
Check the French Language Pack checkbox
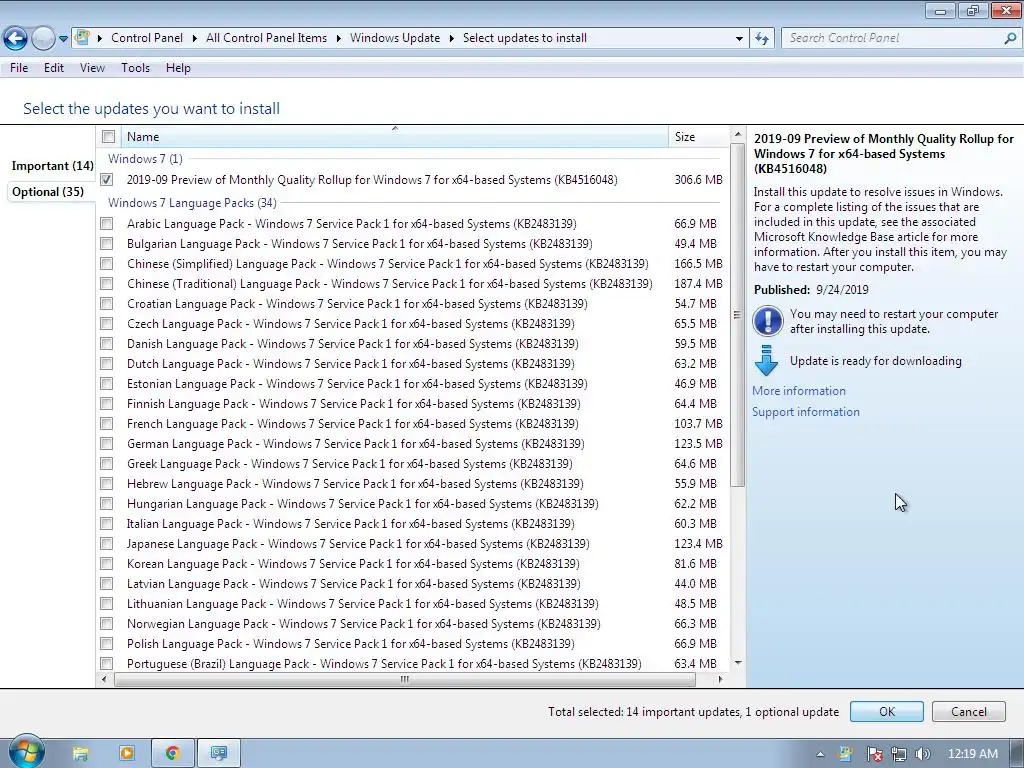[x=106, y=424]
